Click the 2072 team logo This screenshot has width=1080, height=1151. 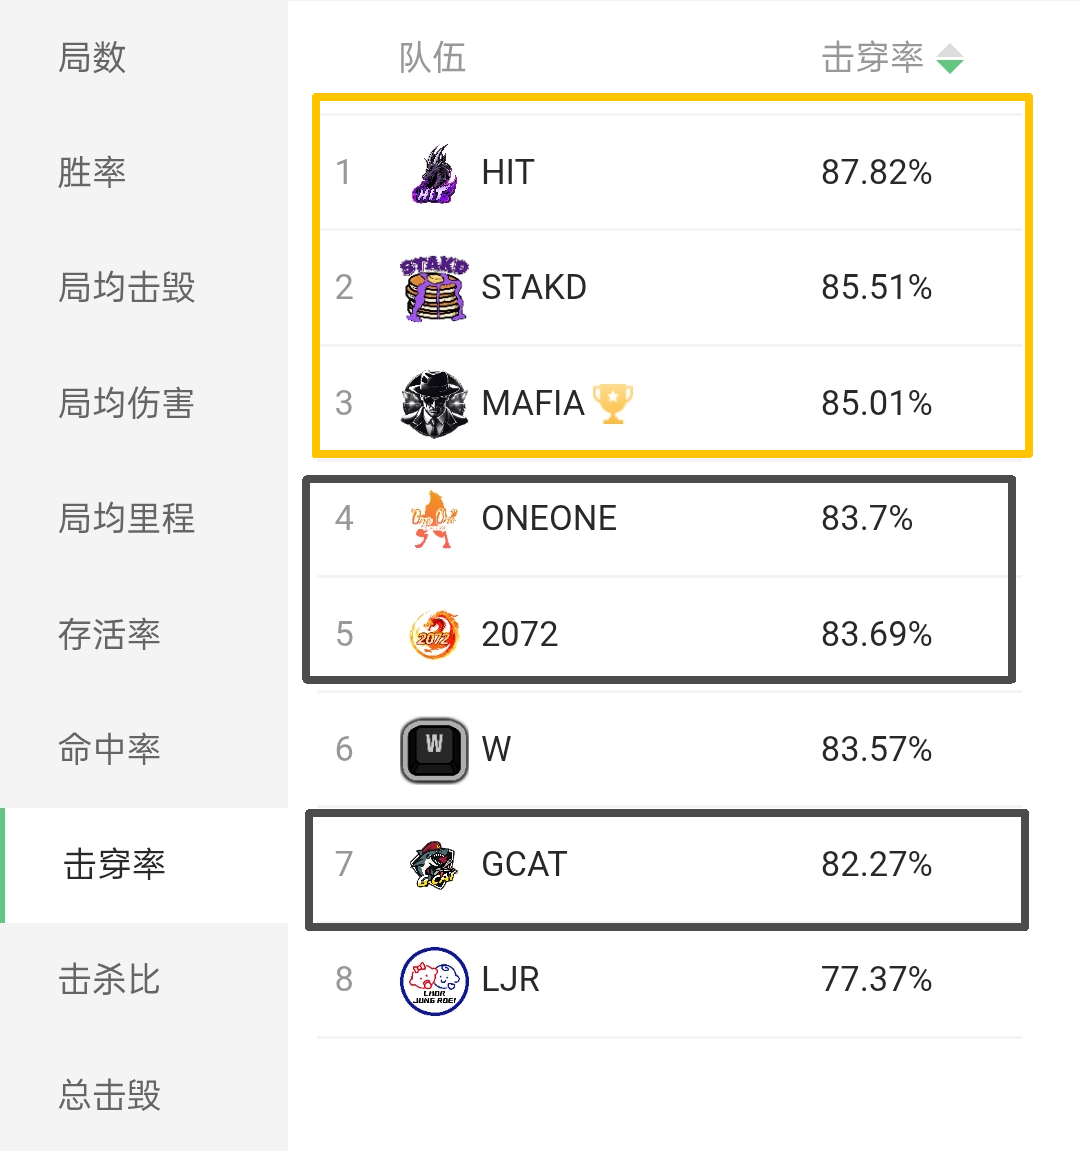(x=434, y=634)
